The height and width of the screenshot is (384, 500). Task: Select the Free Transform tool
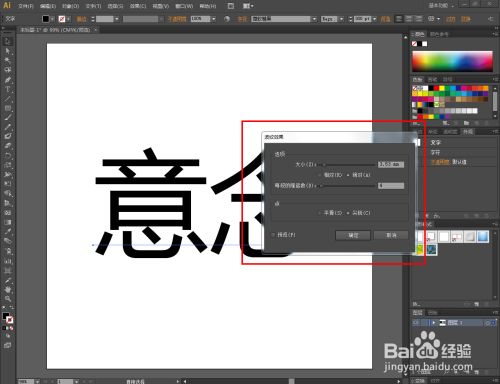point(8,184)
